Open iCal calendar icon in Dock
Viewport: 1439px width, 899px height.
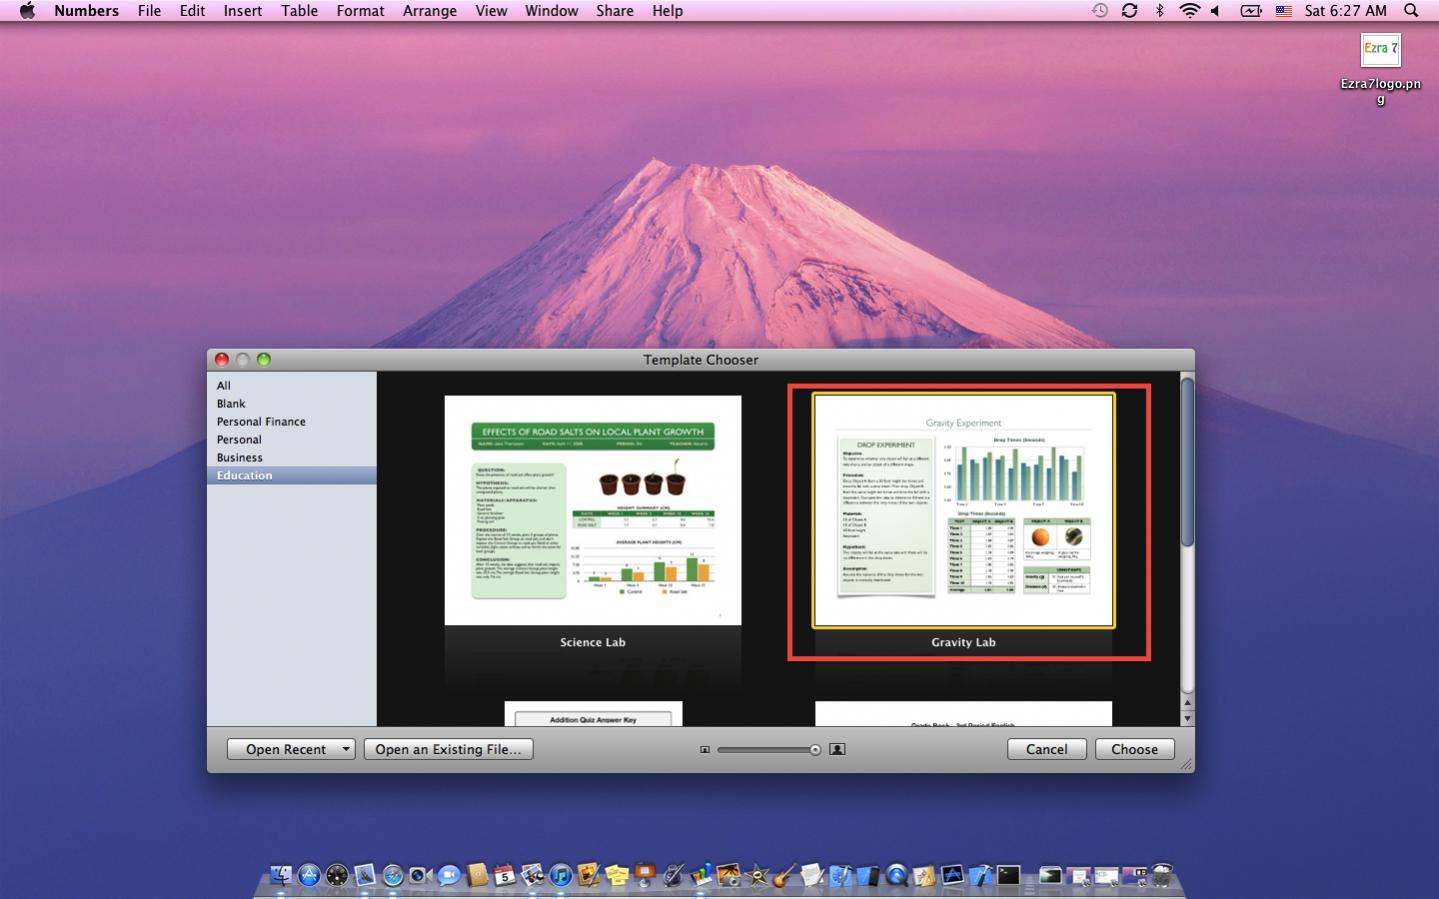[x=504, y=876]
